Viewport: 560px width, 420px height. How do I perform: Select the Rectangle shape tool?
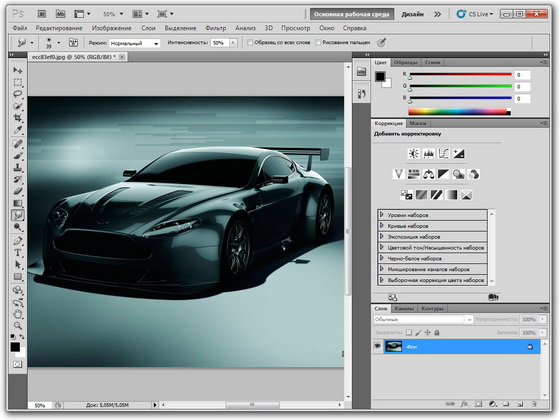[18, 277]
